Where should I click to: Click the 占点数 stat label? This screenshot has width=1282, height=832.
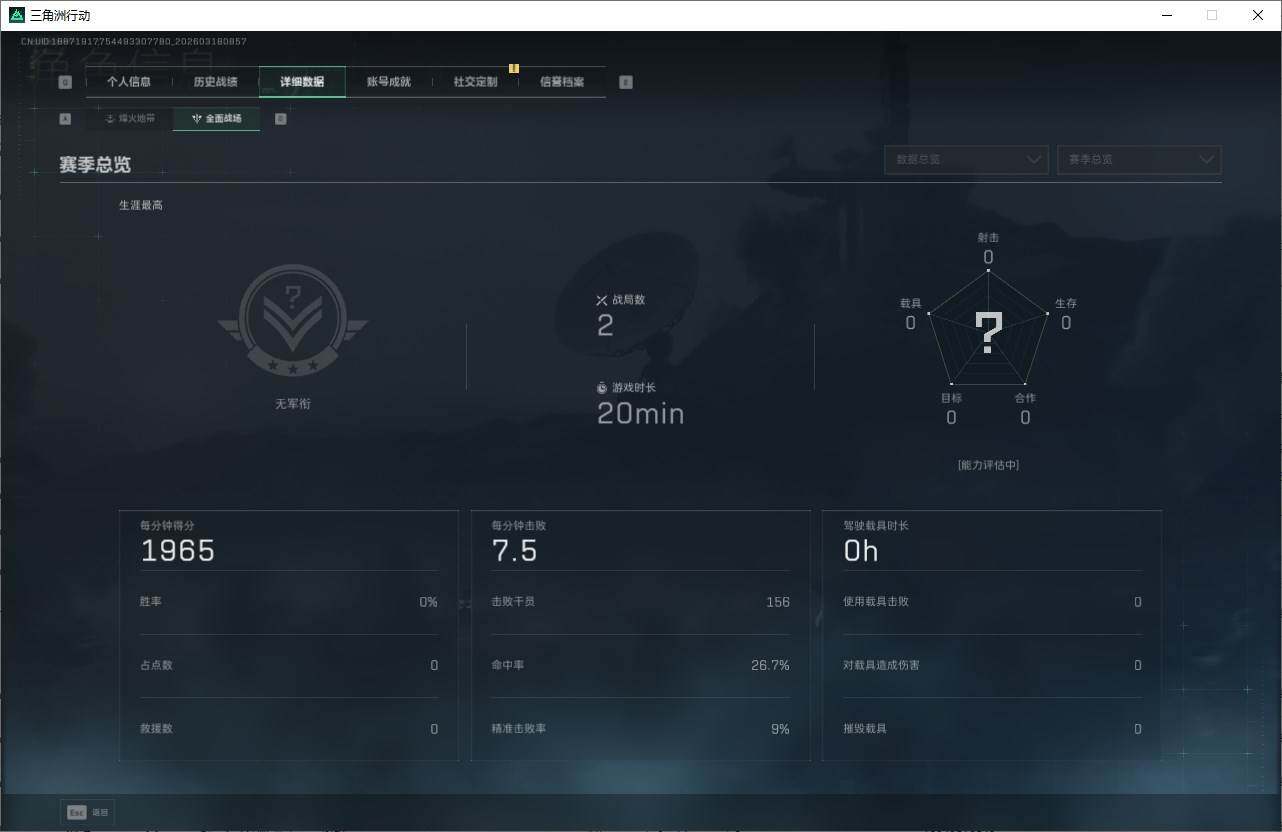click(x=156, y=665)
